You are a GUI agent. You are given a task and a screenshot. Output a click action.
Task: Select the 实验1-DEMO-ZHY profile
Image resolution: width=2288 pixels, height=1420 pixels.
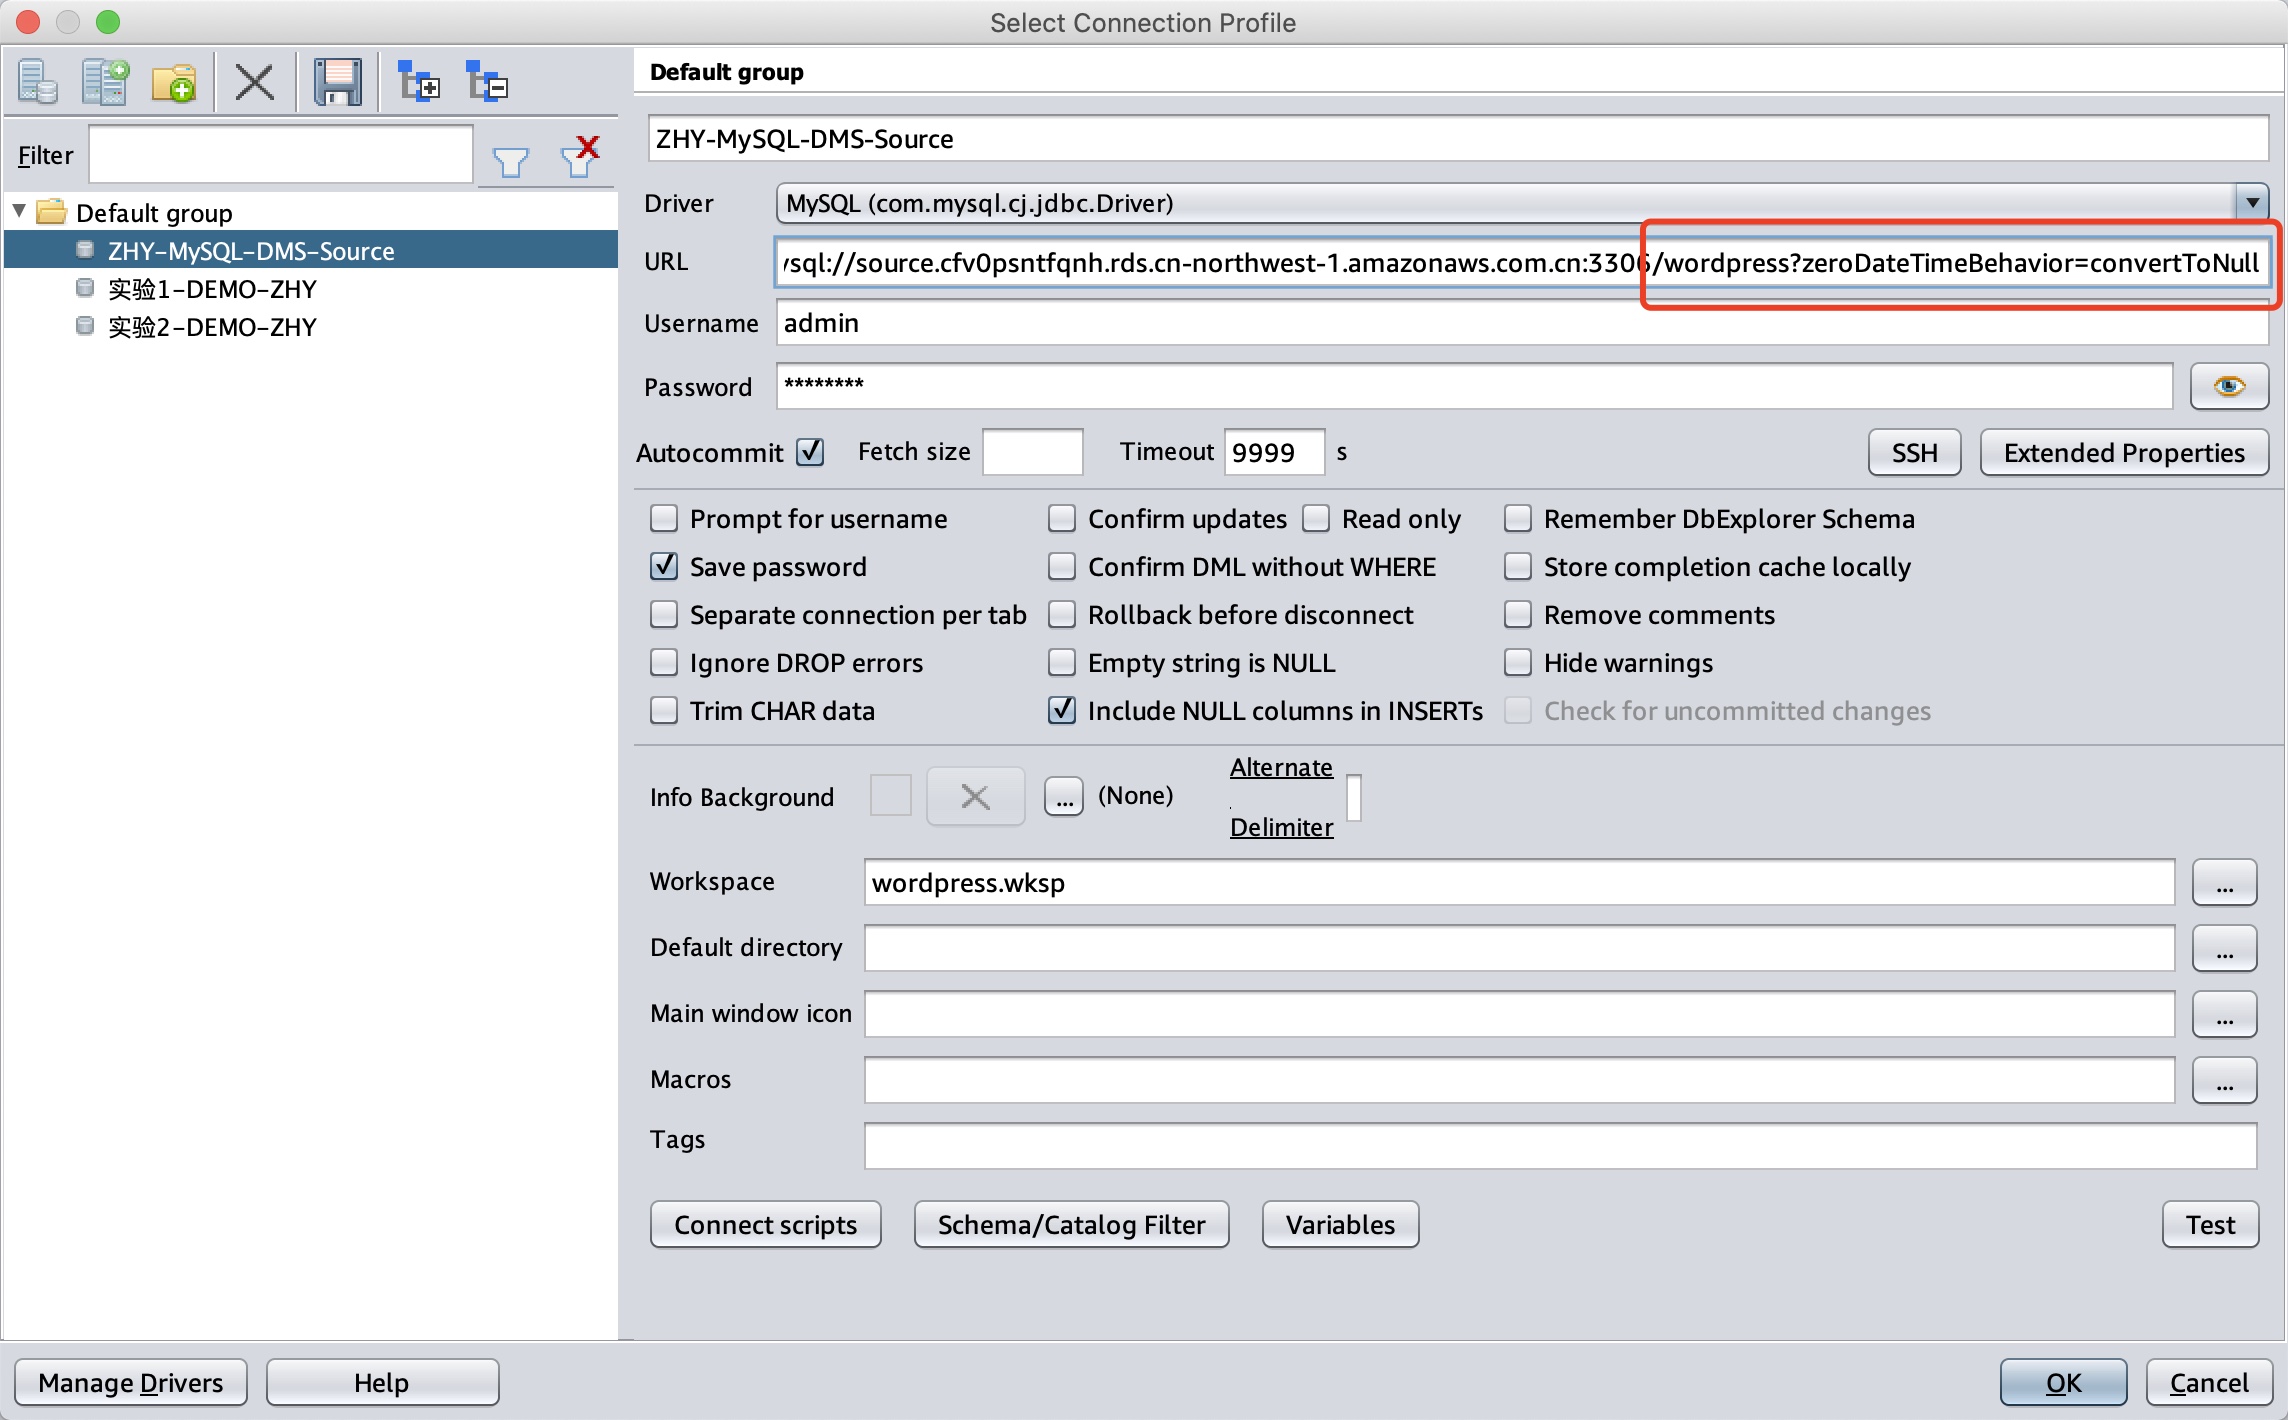[212, 289]
